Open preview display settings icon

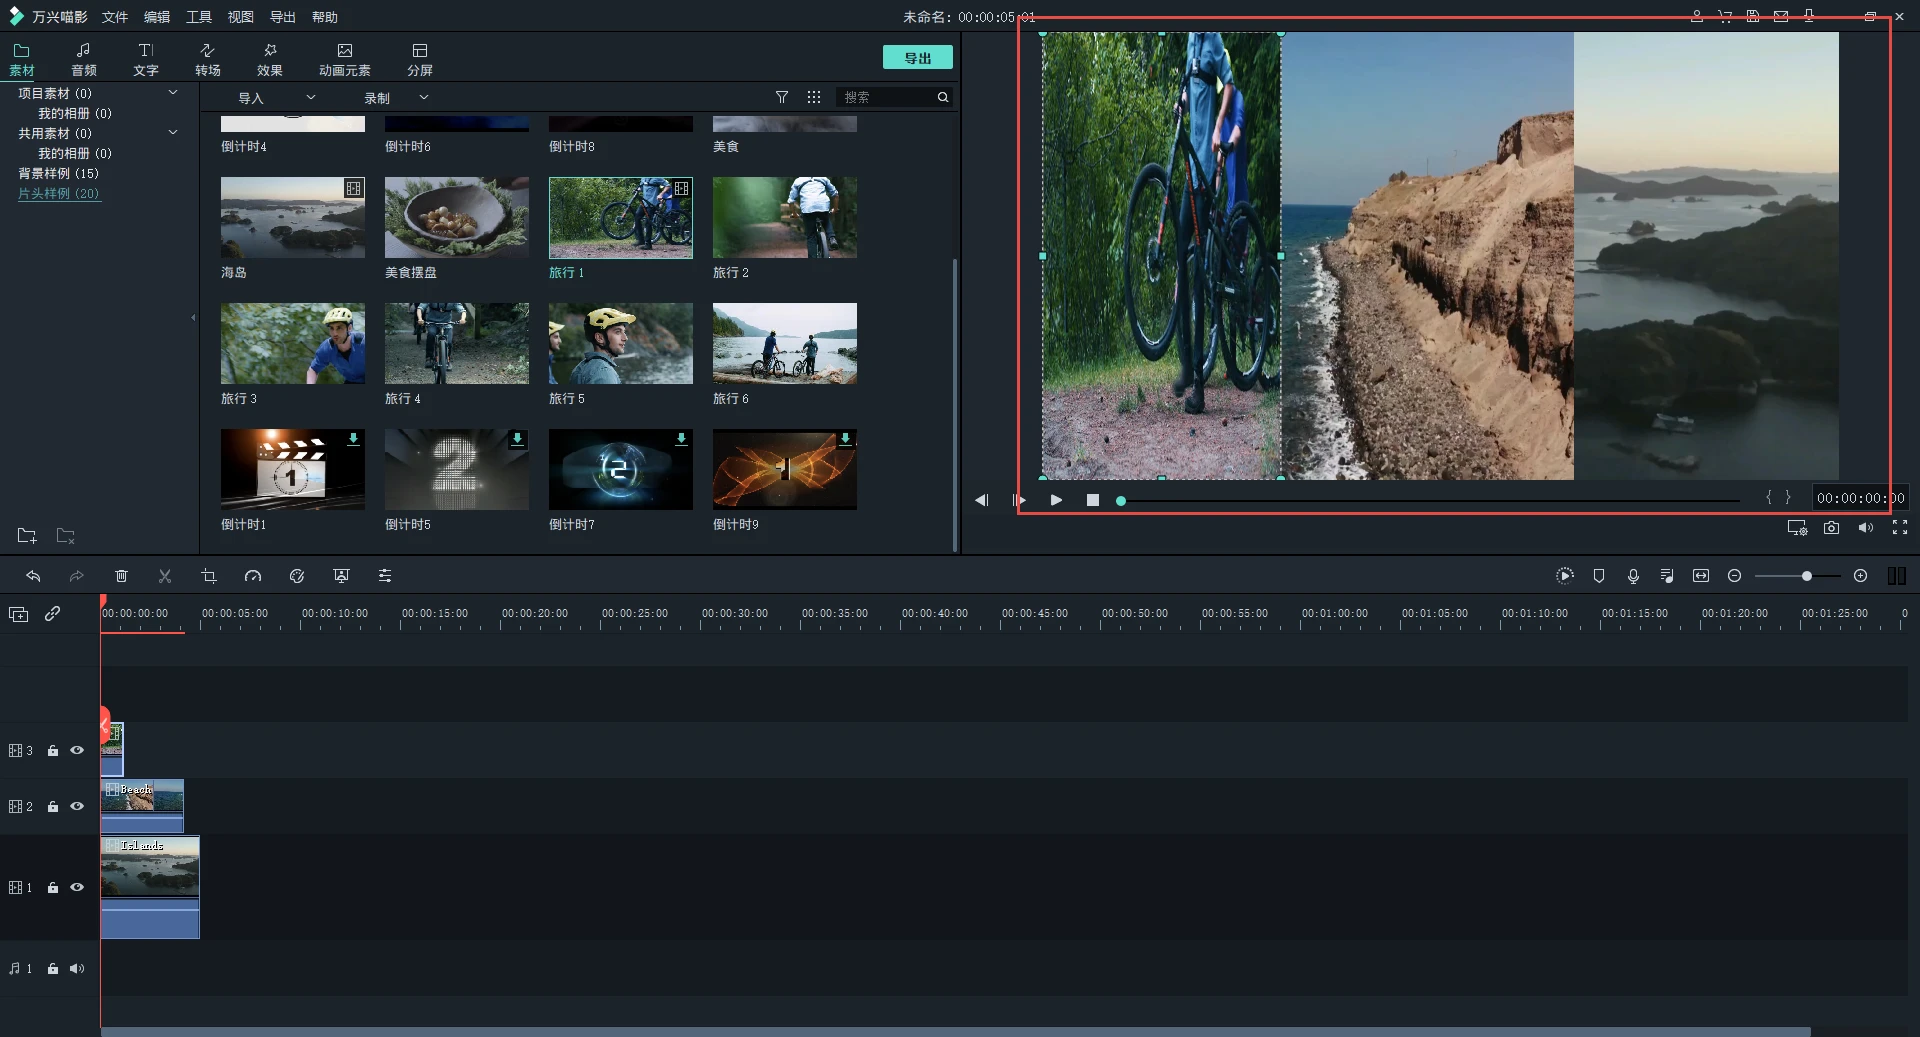[x=1797, y=528]
